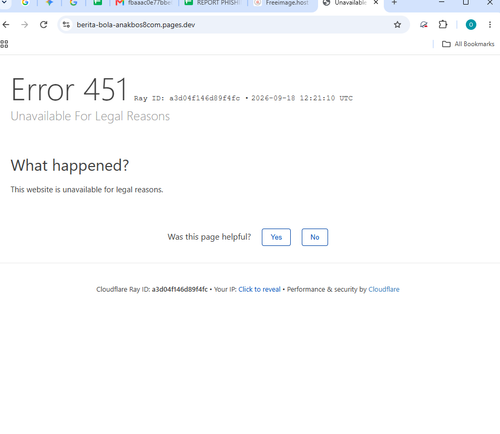
Task: Select 'This website is unavailable for legal reasons.' text
Action: click(x=87, y=190)
